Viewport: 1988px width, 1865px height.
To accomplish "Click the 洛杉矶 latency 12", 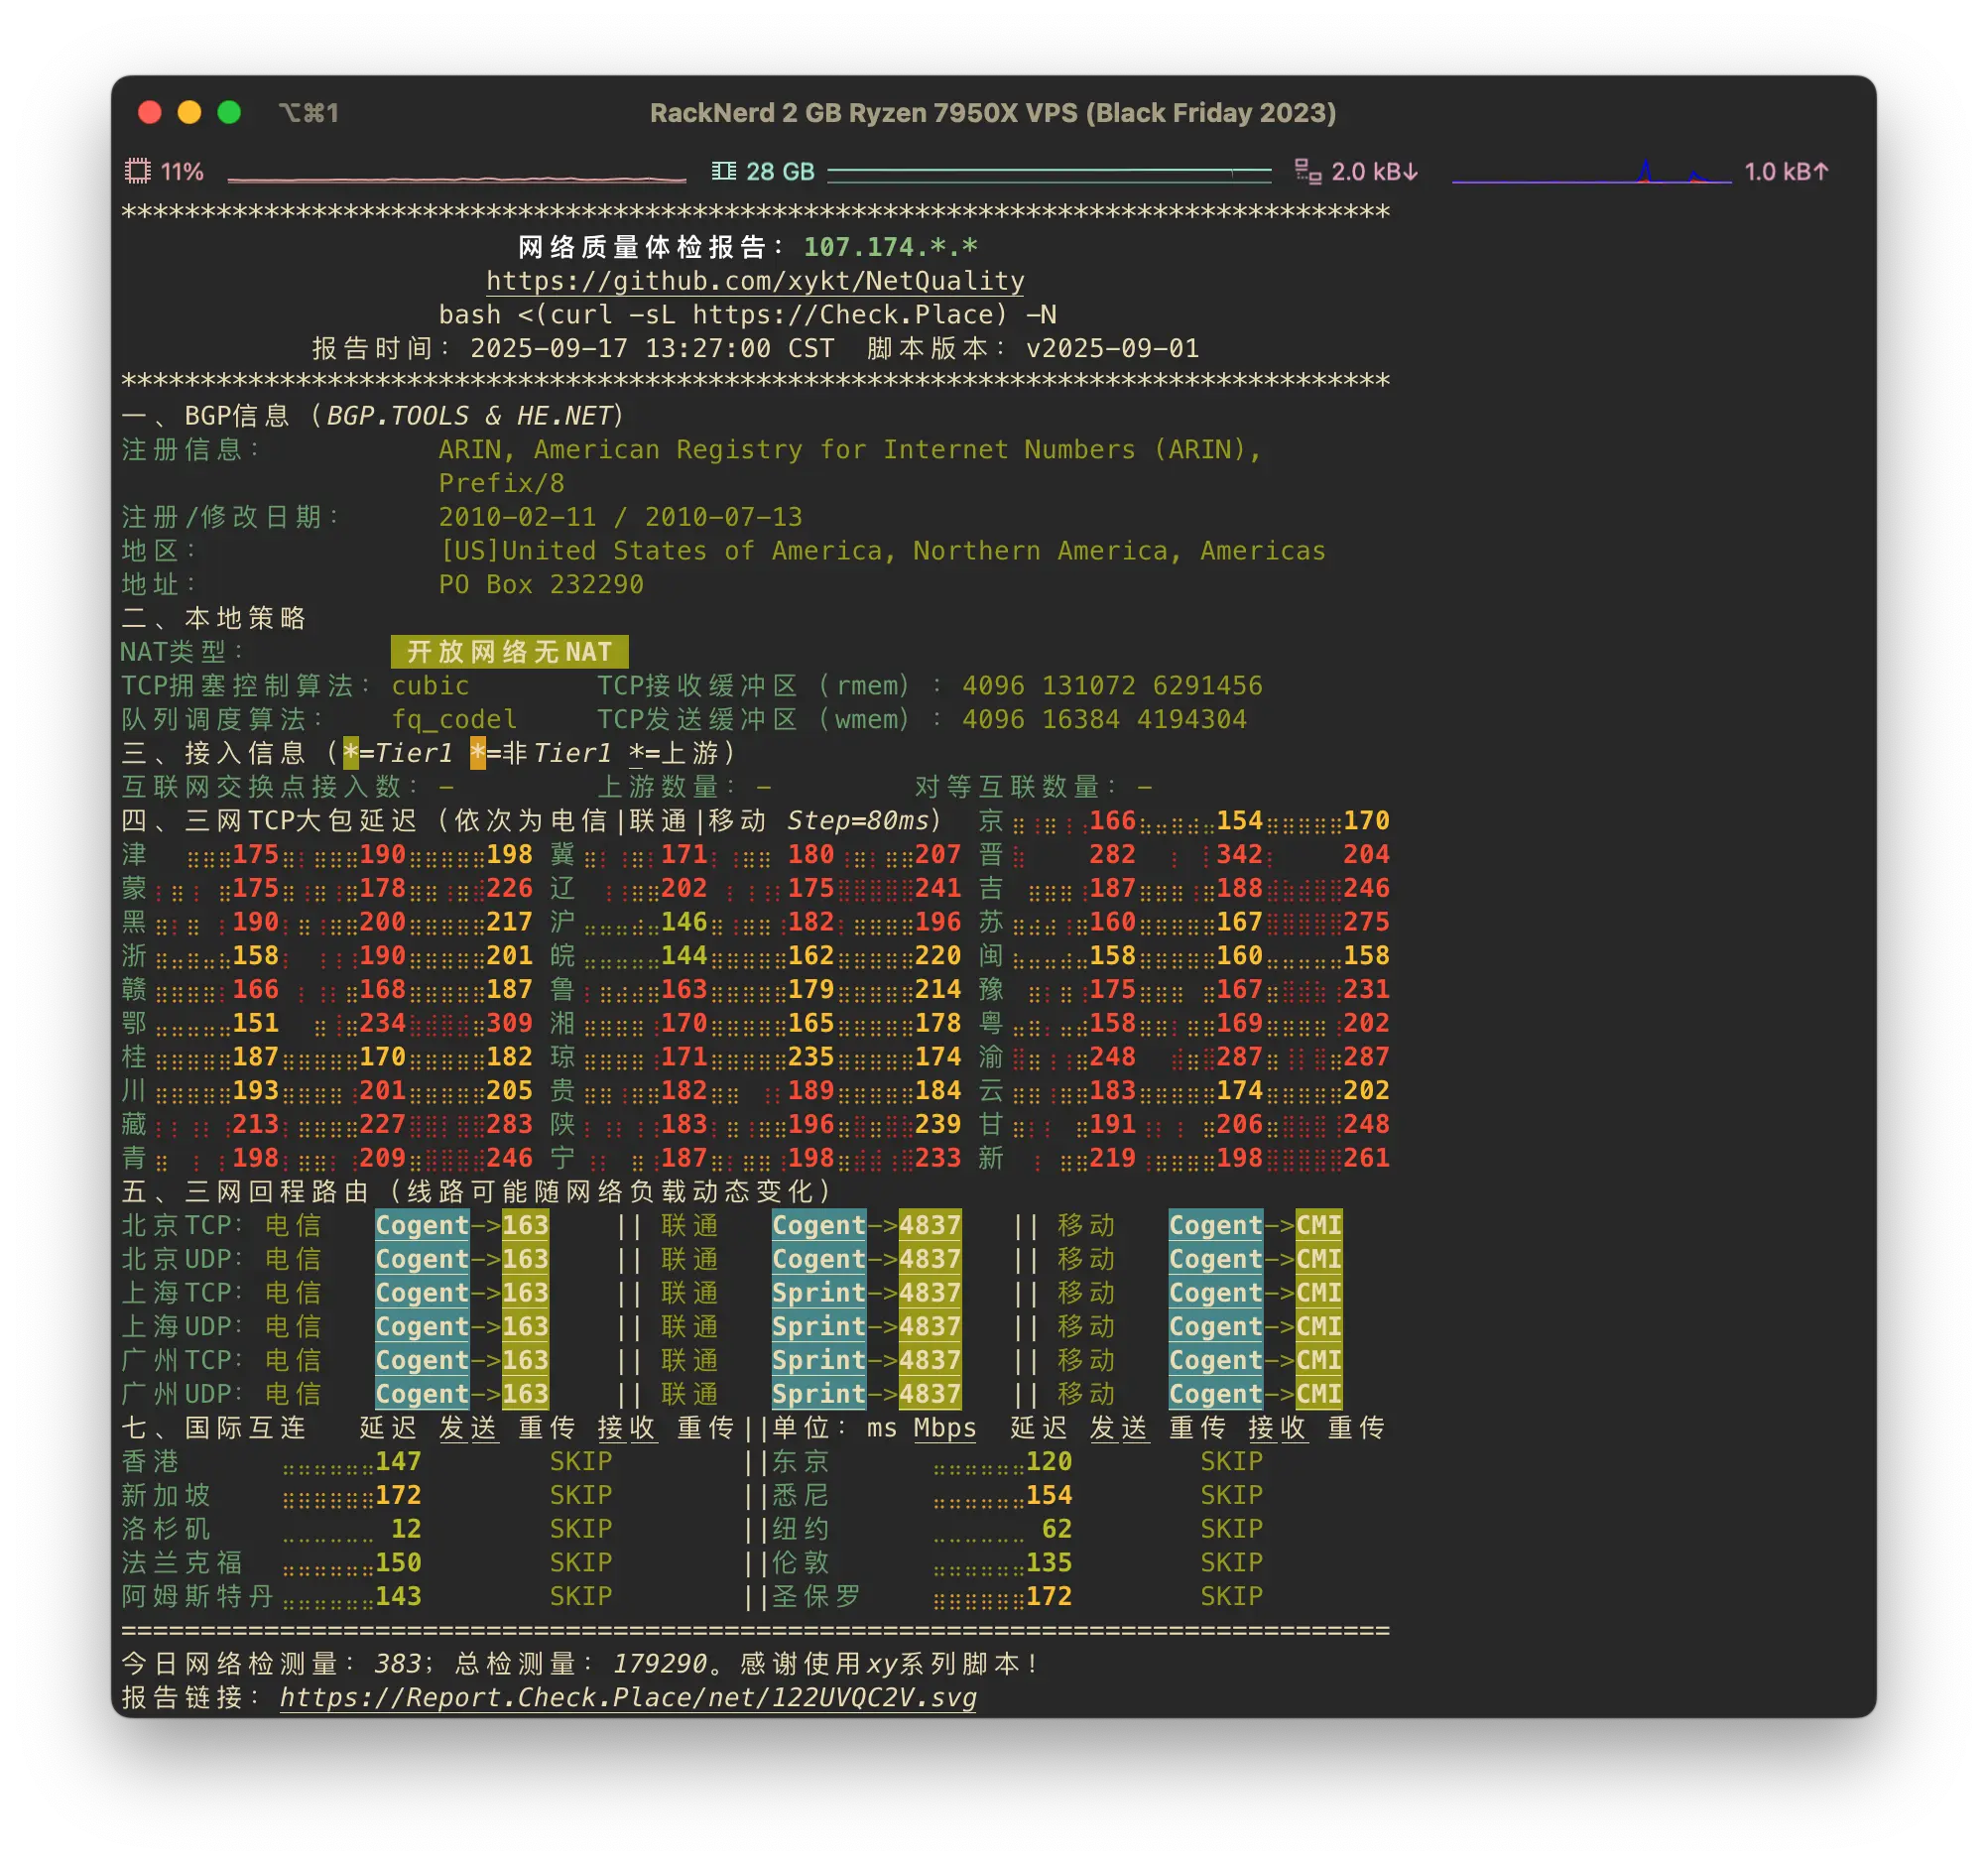I will pyautogui.click(x=406, y=1528).
